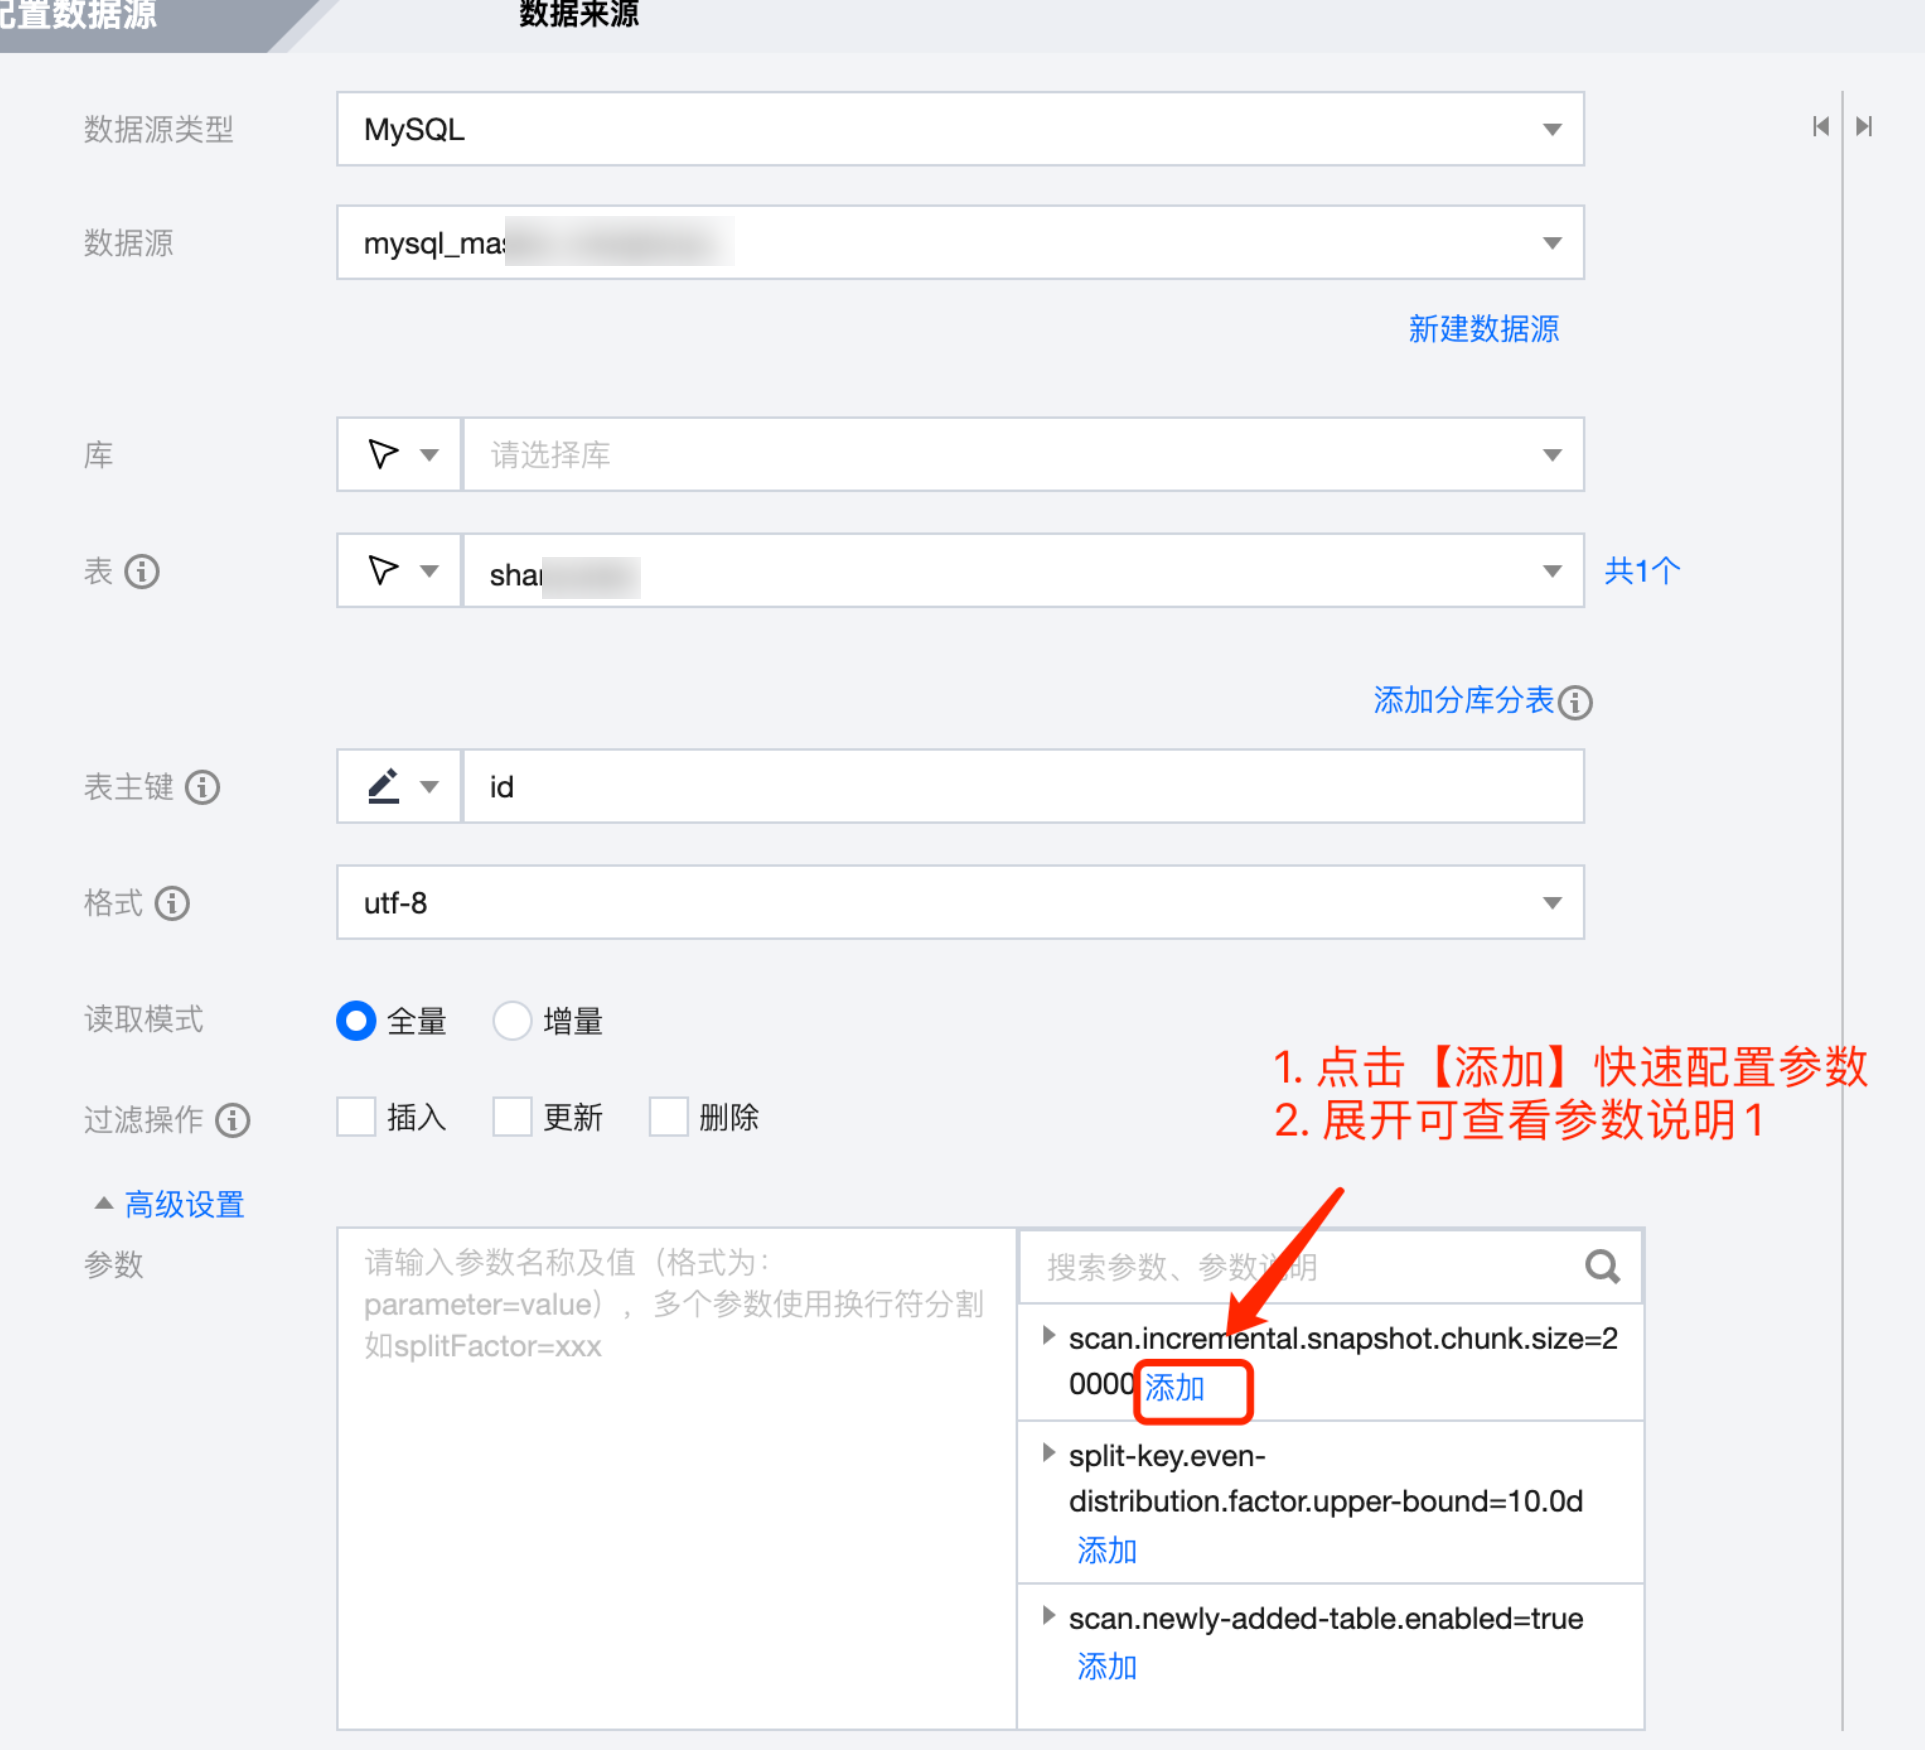Click the pencil edit-mode icon for 表主键
This screenshot has width=1925, height=1750.
(384, 786)
